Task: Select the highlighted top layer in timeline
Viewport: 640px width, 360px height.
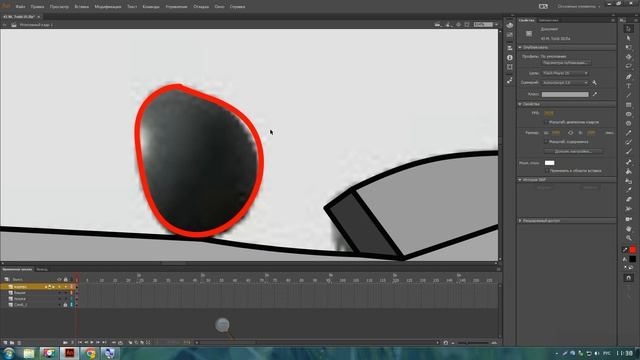Action: [x=38, y=287]
